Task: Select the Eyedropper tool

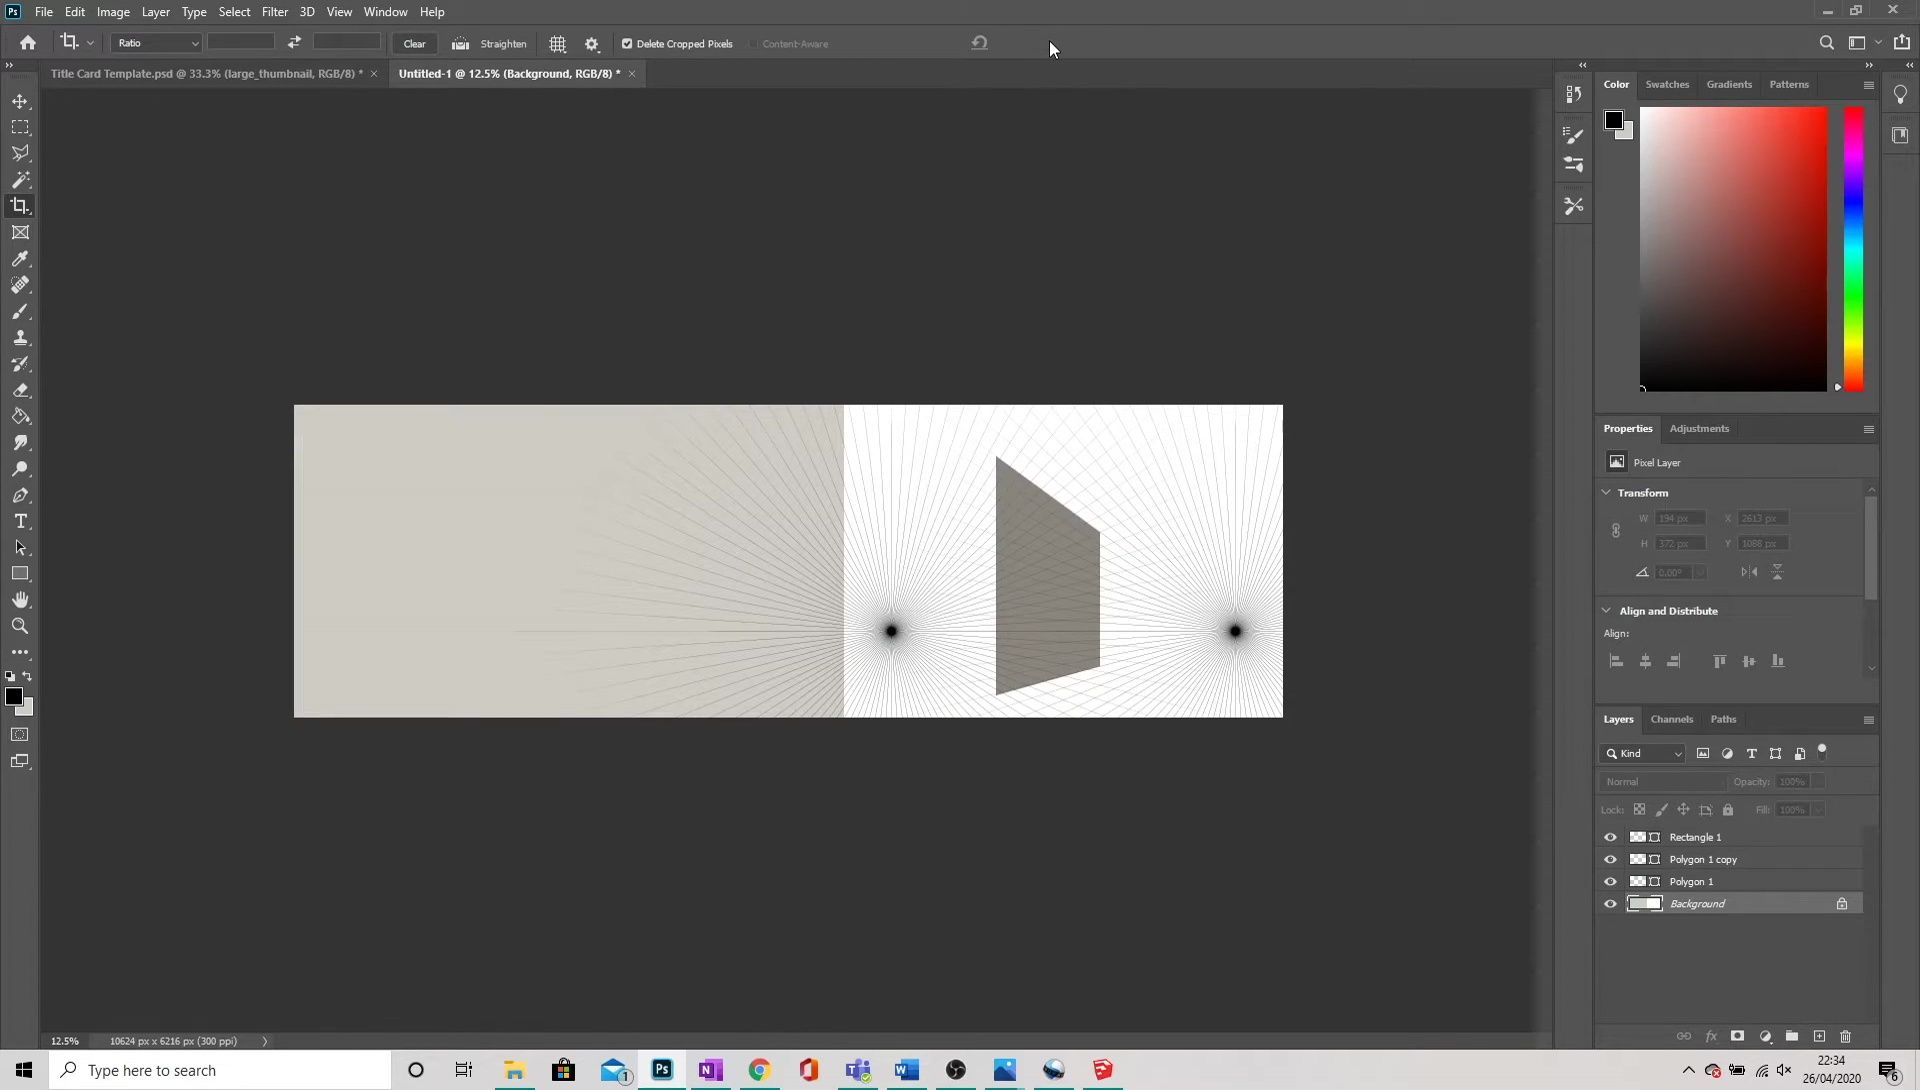Action: point(20,259)
